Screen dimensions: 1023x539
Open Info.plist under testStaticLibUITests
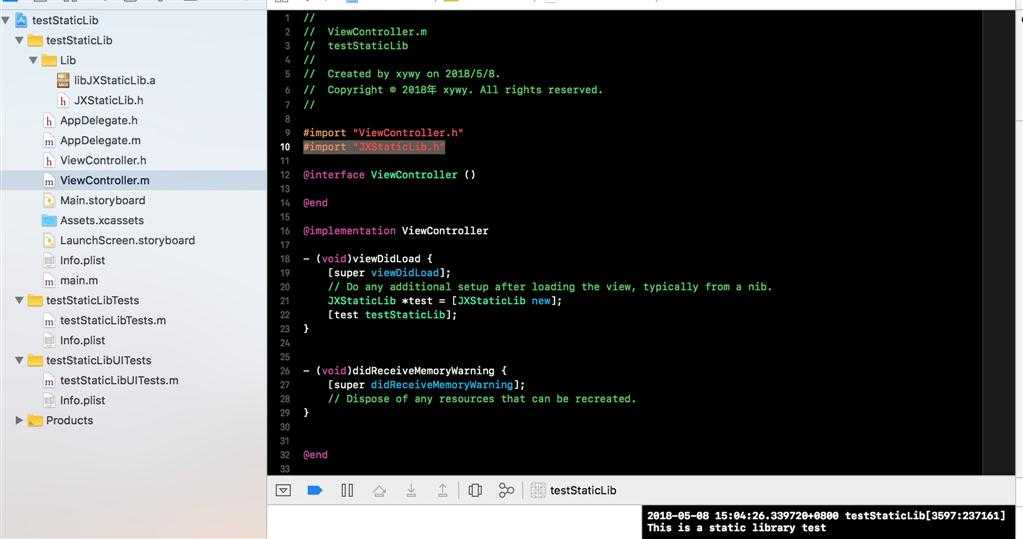[x=82, y=401]
